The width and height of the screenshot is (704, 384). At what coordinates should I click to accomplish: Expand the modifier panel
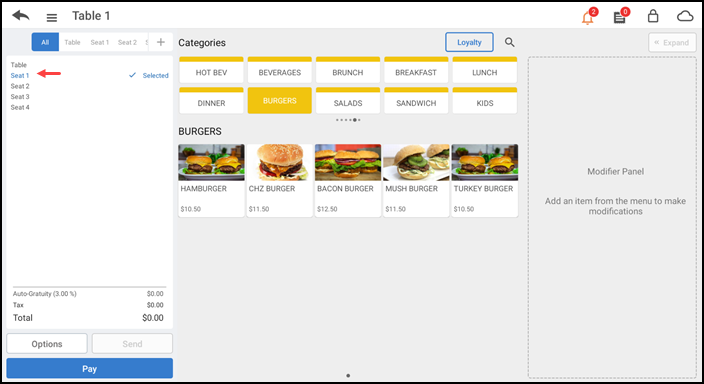[x=672, y=43]
